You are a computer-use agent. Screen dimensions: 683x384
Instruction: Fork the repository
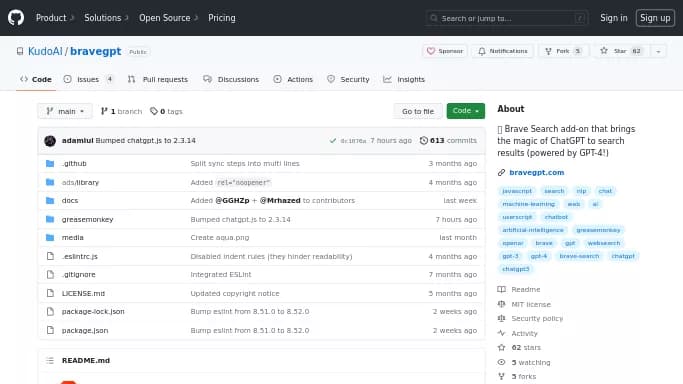pos(563,51)
